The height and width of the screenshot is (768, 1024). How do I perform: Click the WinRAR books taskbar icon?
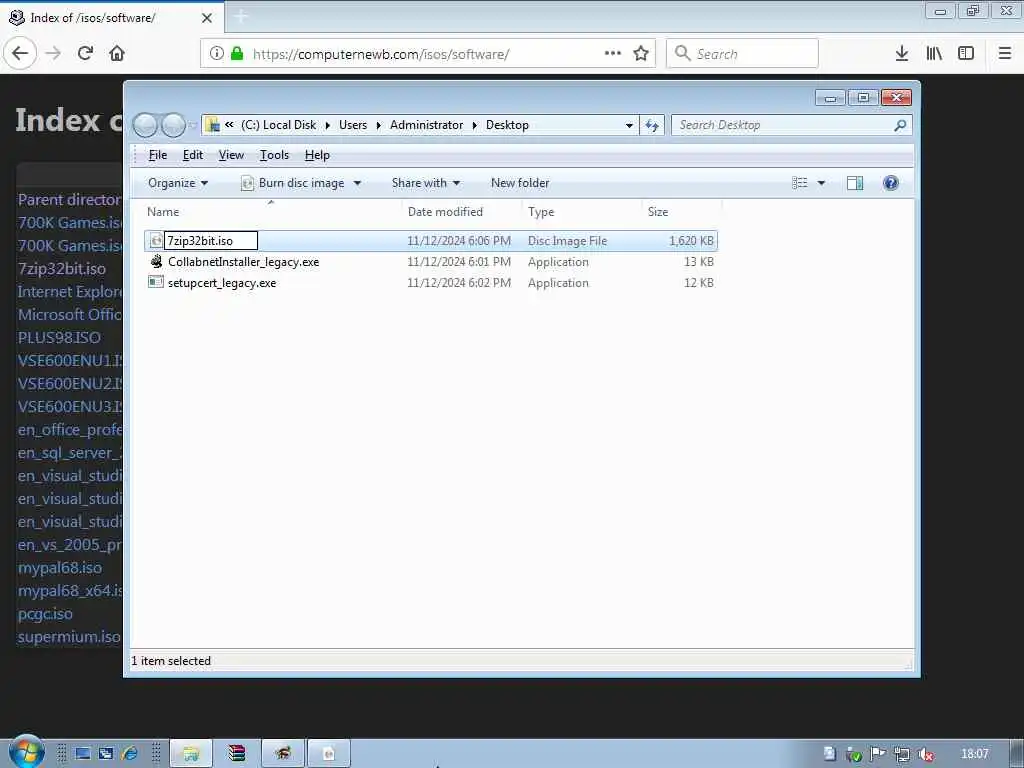pyautogui.click(x=236, y=754)
